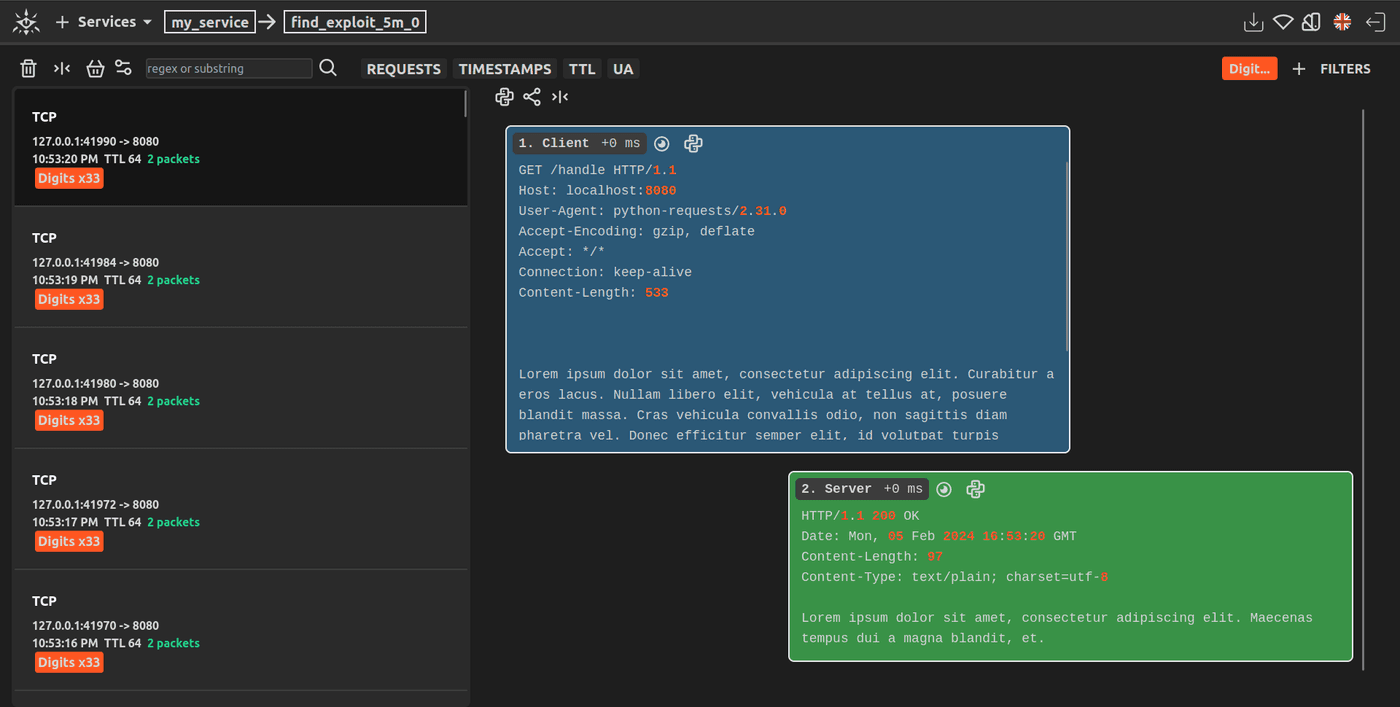This screenshot has height=707, width=1400.
Task: Open the color theme swatches icon
Action: coord(1312,22)
